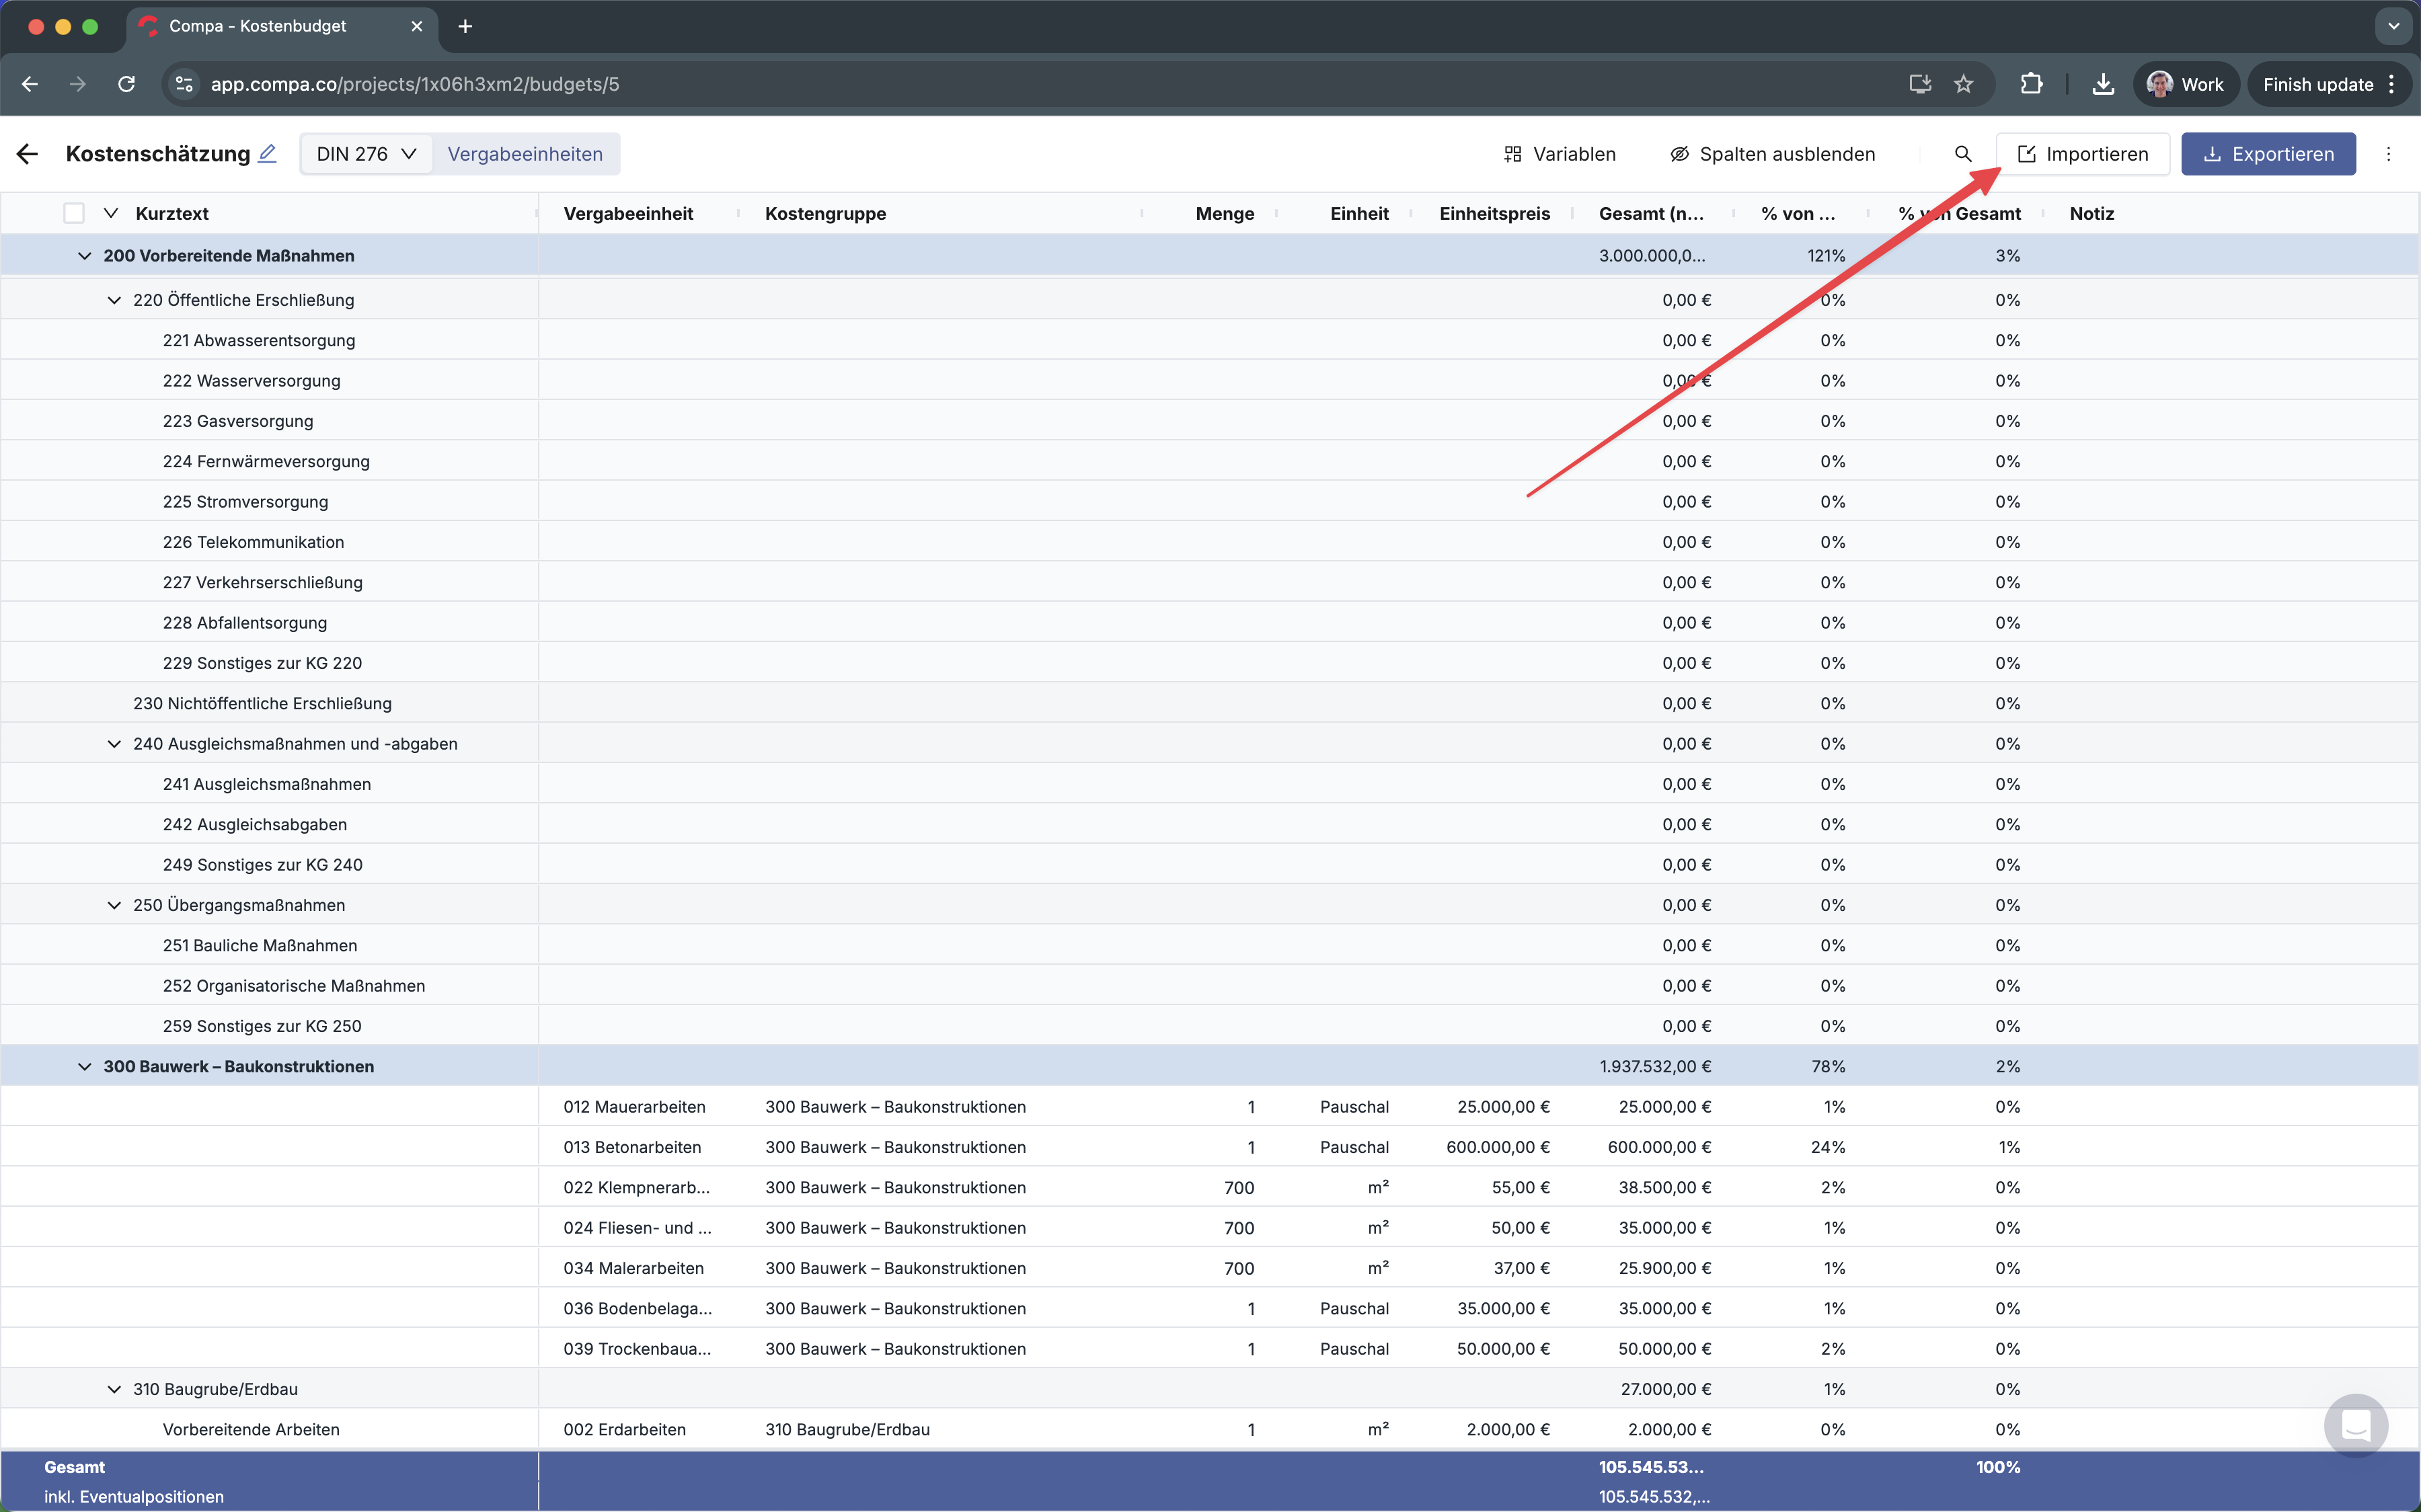Reload the page
This screenshot has width=2421, height=1512.
click(126, 84)
